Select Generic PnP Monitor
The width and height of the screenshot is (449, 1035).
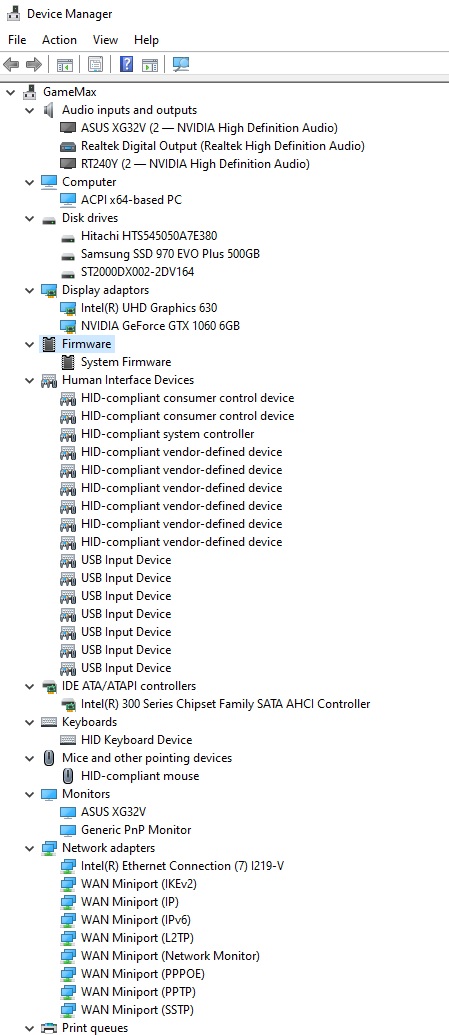tap(136, 830)
